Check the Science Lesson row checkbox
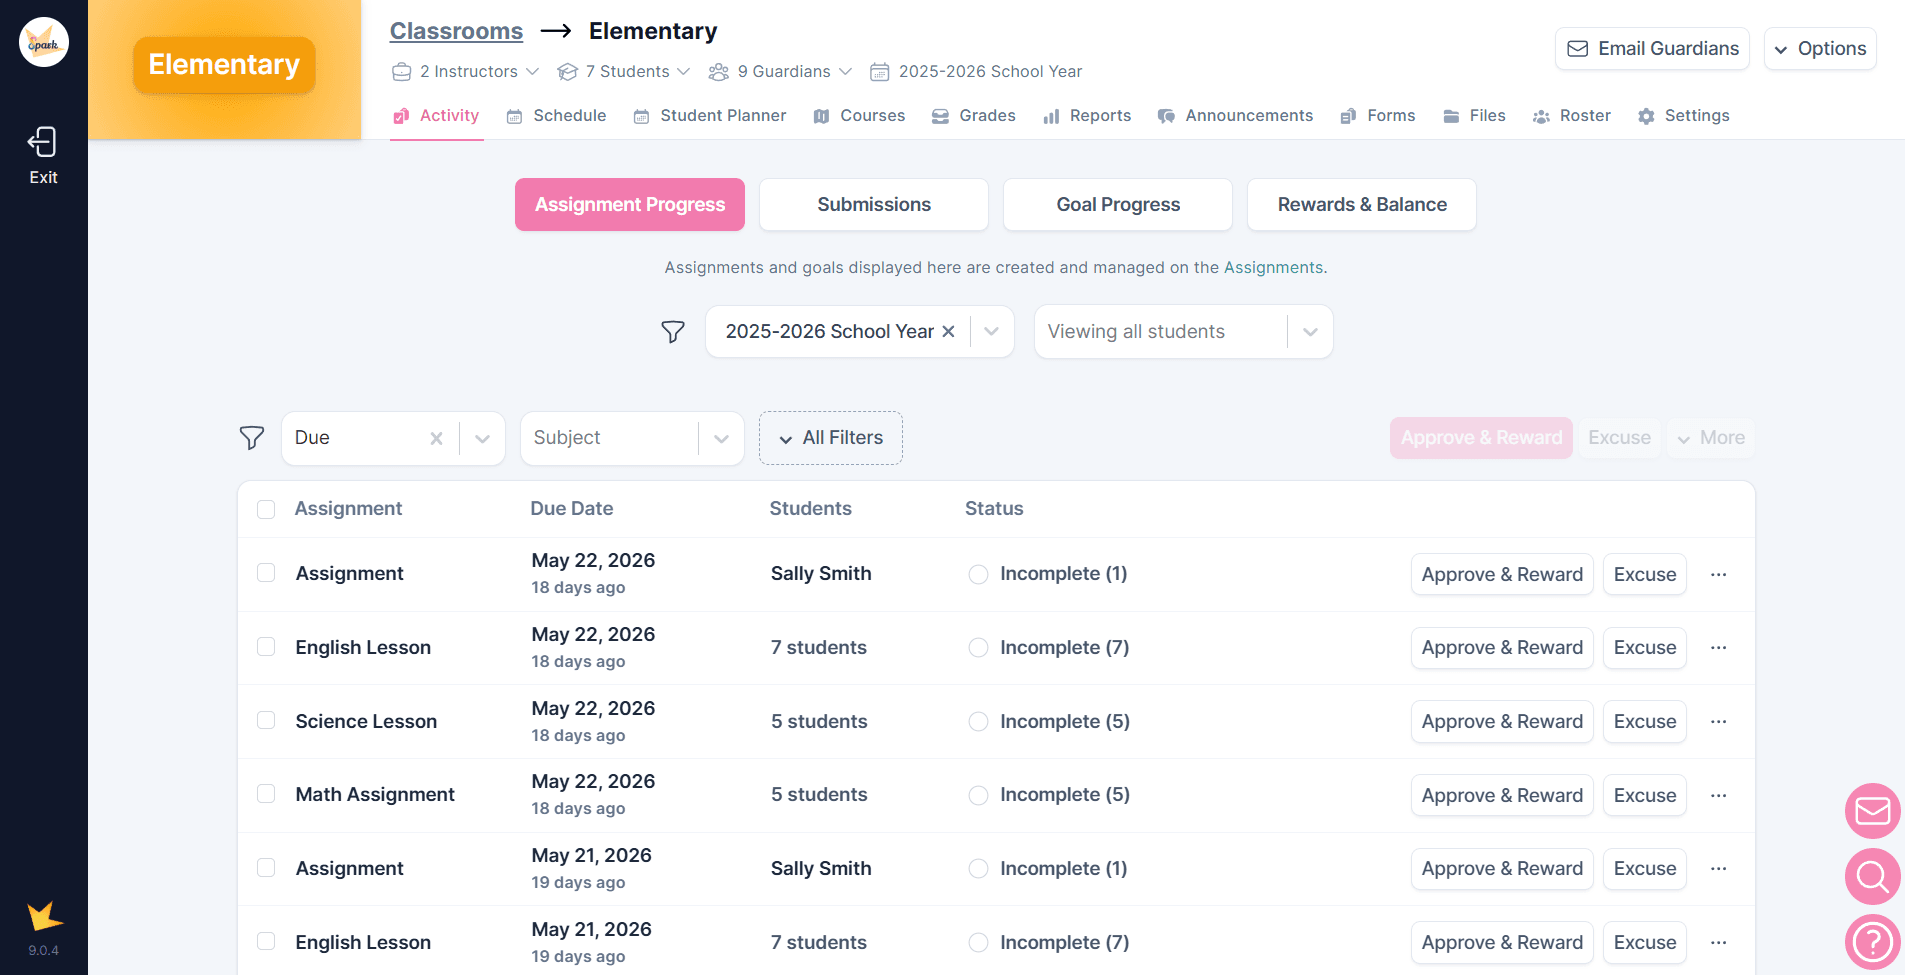Screen dimensions: 1905x975 (x=266, y=721)
